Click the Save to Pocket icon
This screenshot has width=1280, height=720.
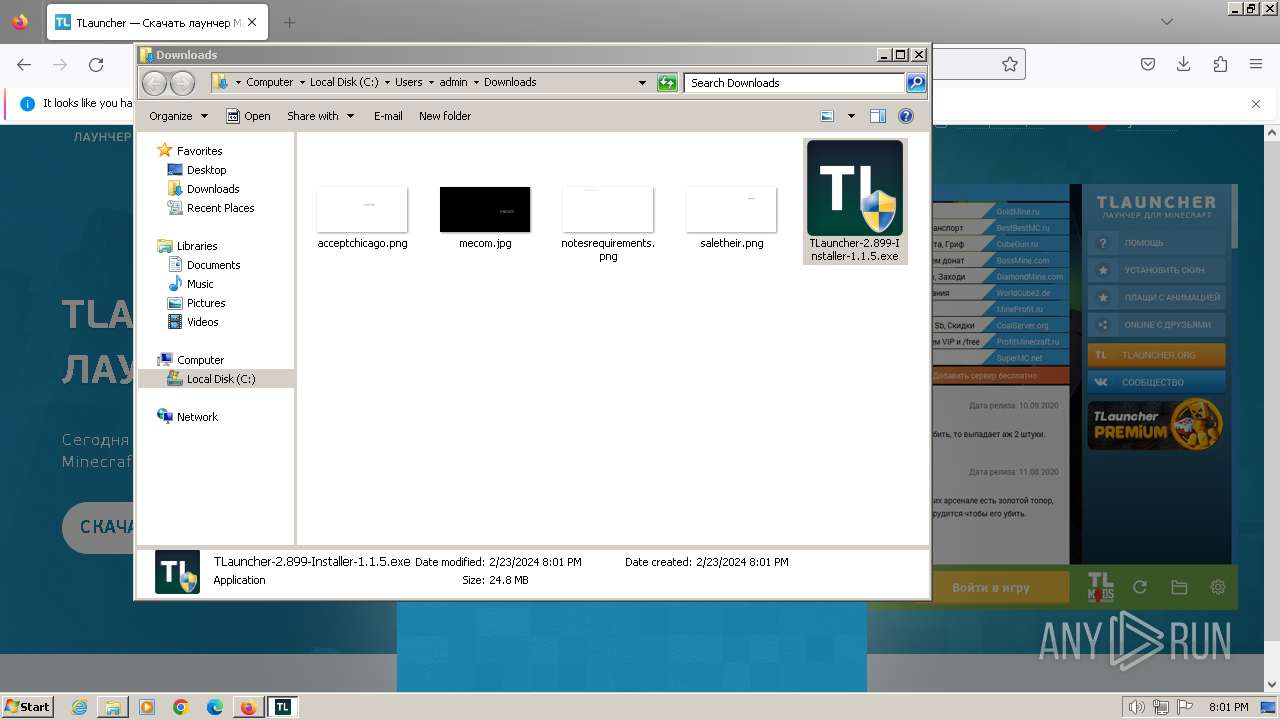(1148, 64)
